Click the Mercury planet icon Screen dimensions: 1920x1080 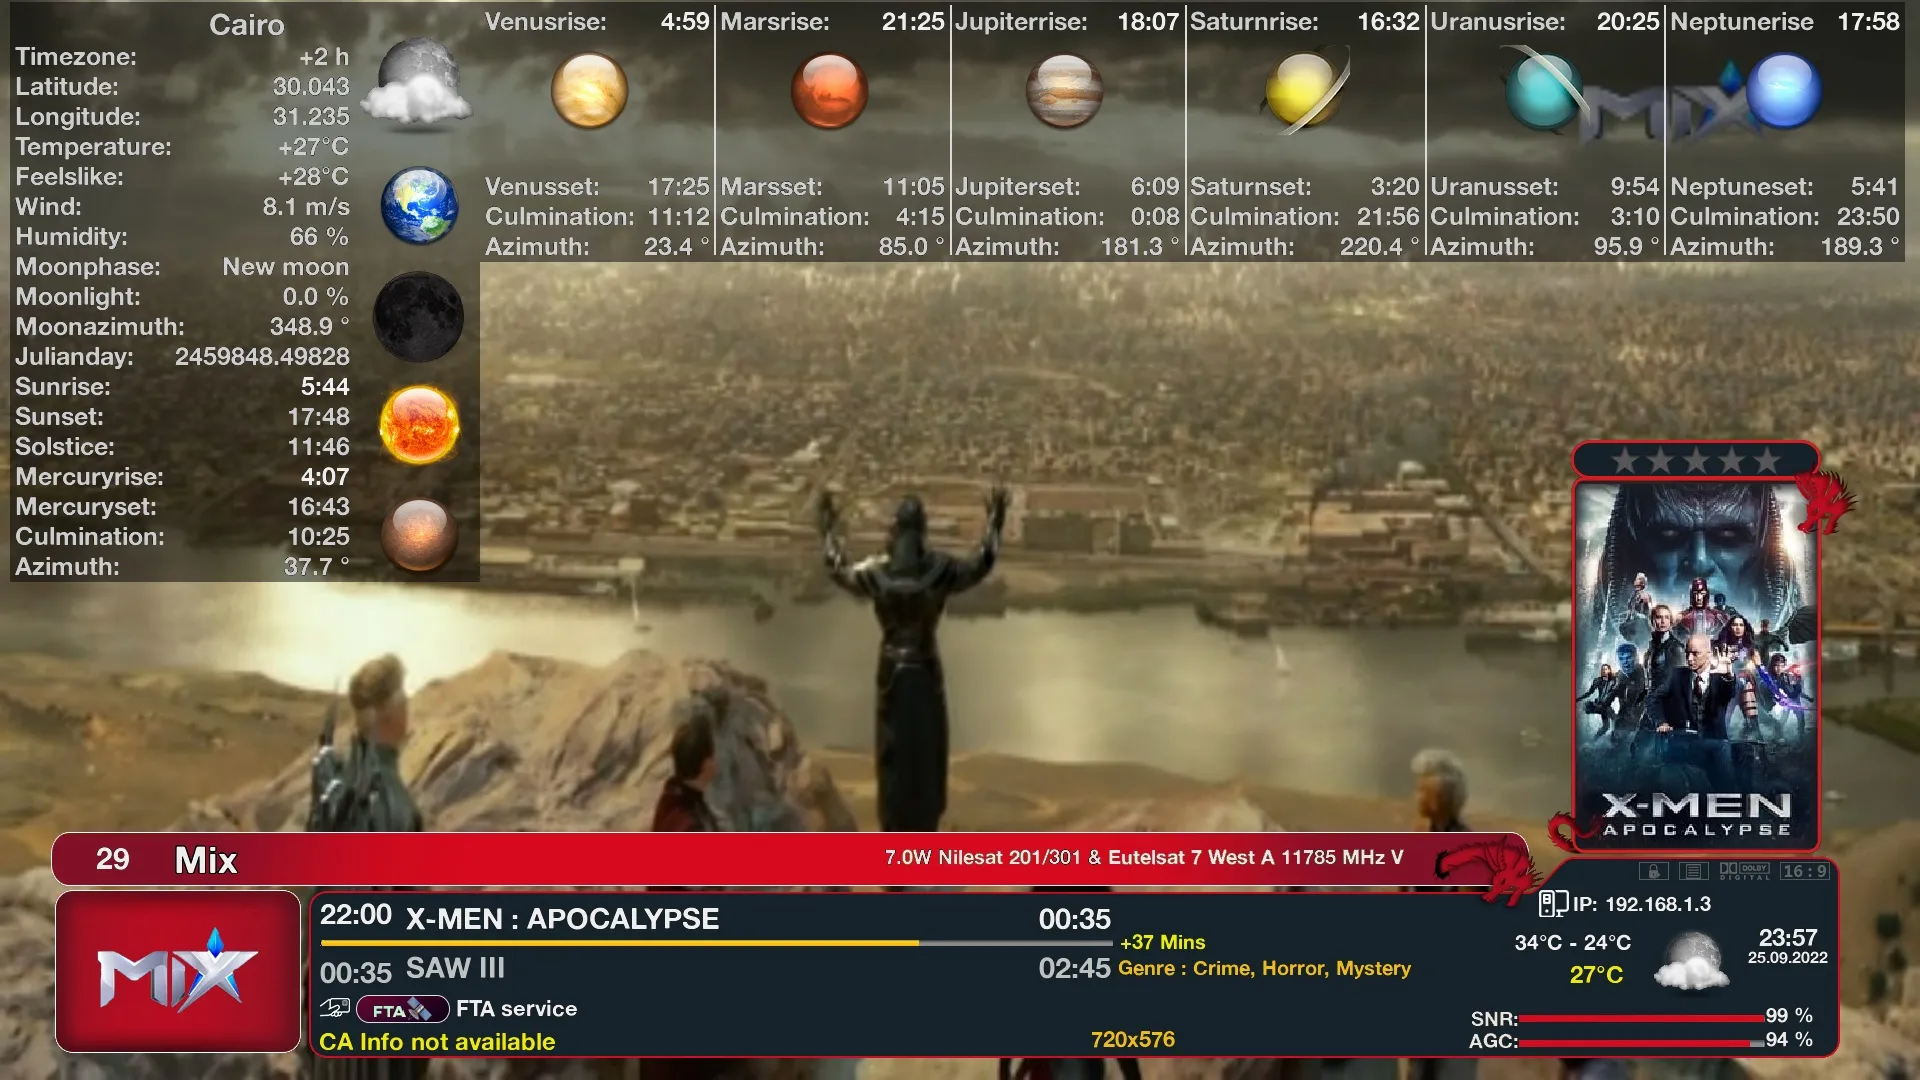420,534
